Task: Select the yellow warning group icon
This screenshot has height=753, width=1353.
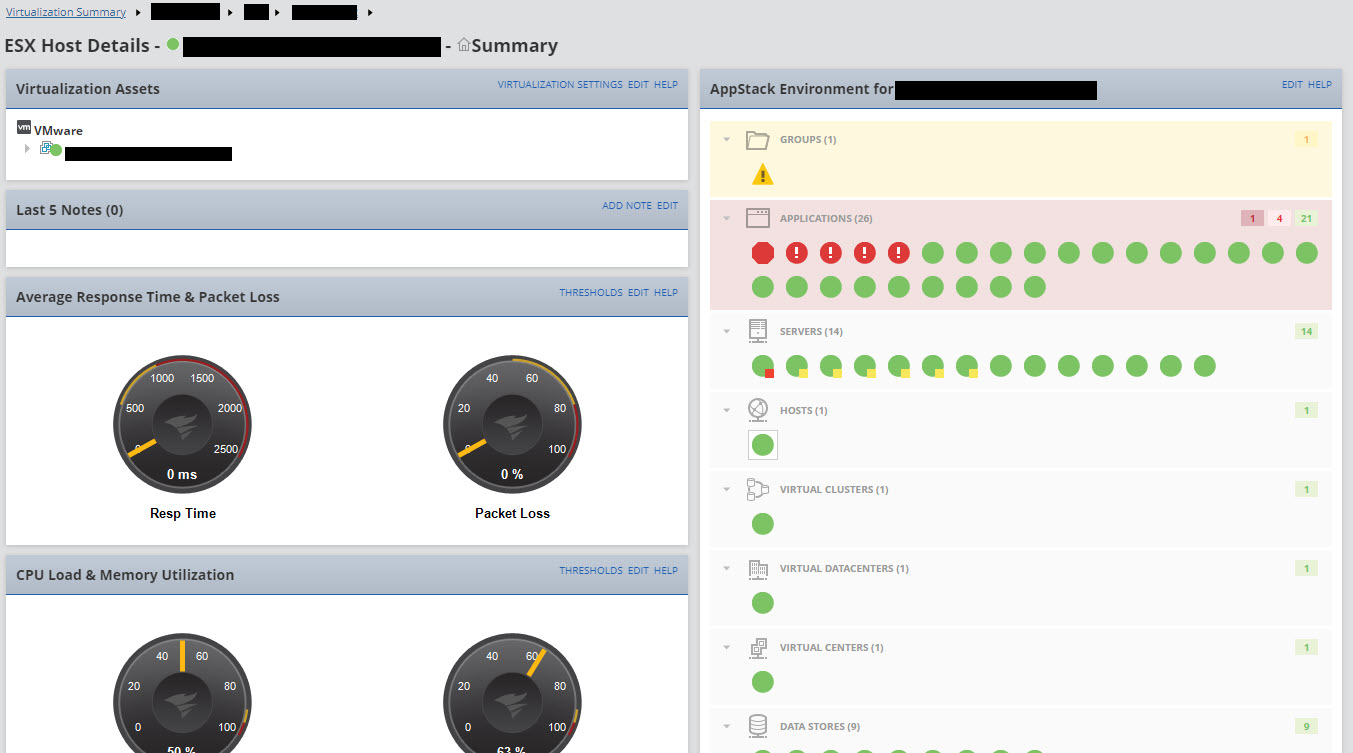Action: [762, 175]
